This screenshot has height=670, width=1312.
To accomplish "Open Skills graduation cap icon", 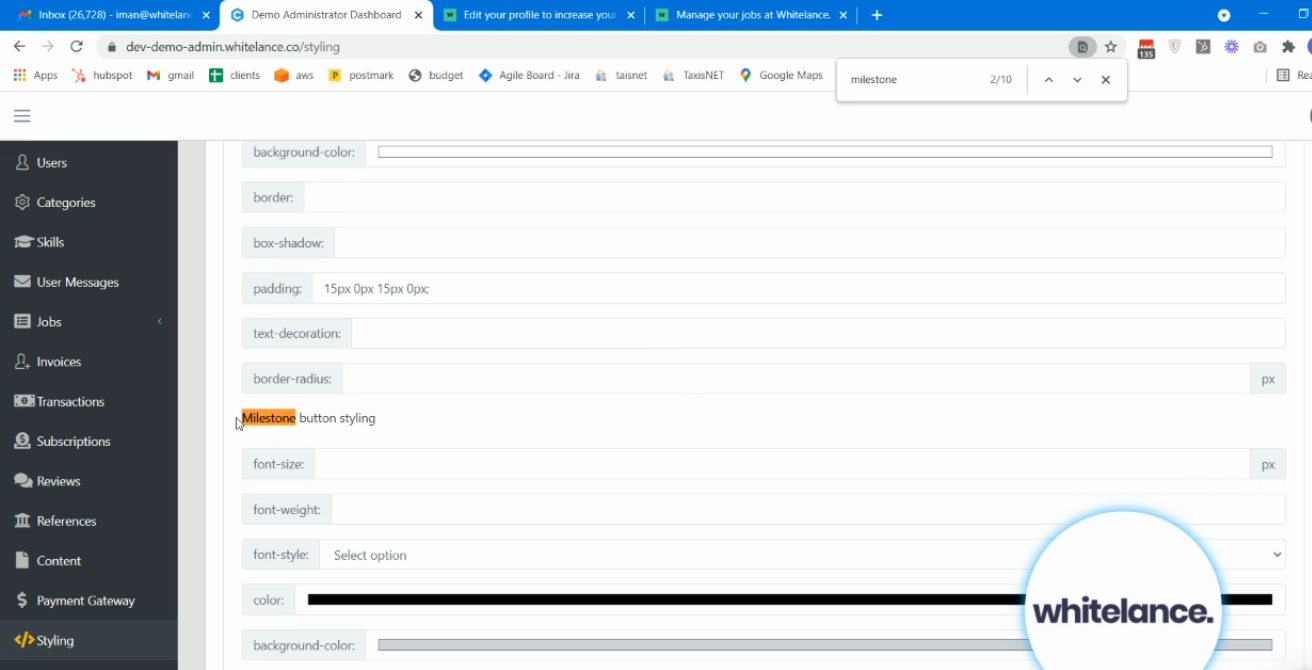I will point(22,242).
